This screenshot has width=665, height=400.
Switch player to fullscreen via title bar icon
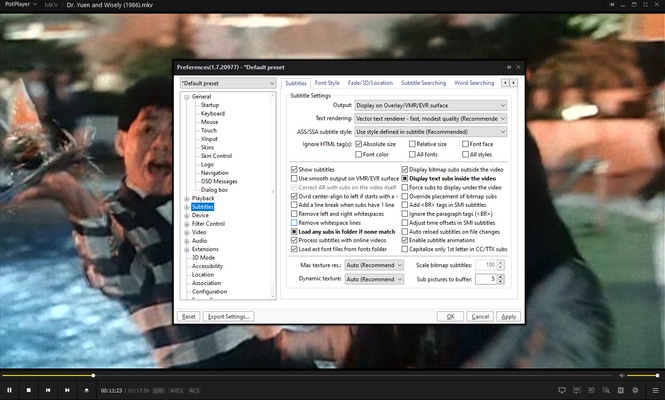(645, 5)
